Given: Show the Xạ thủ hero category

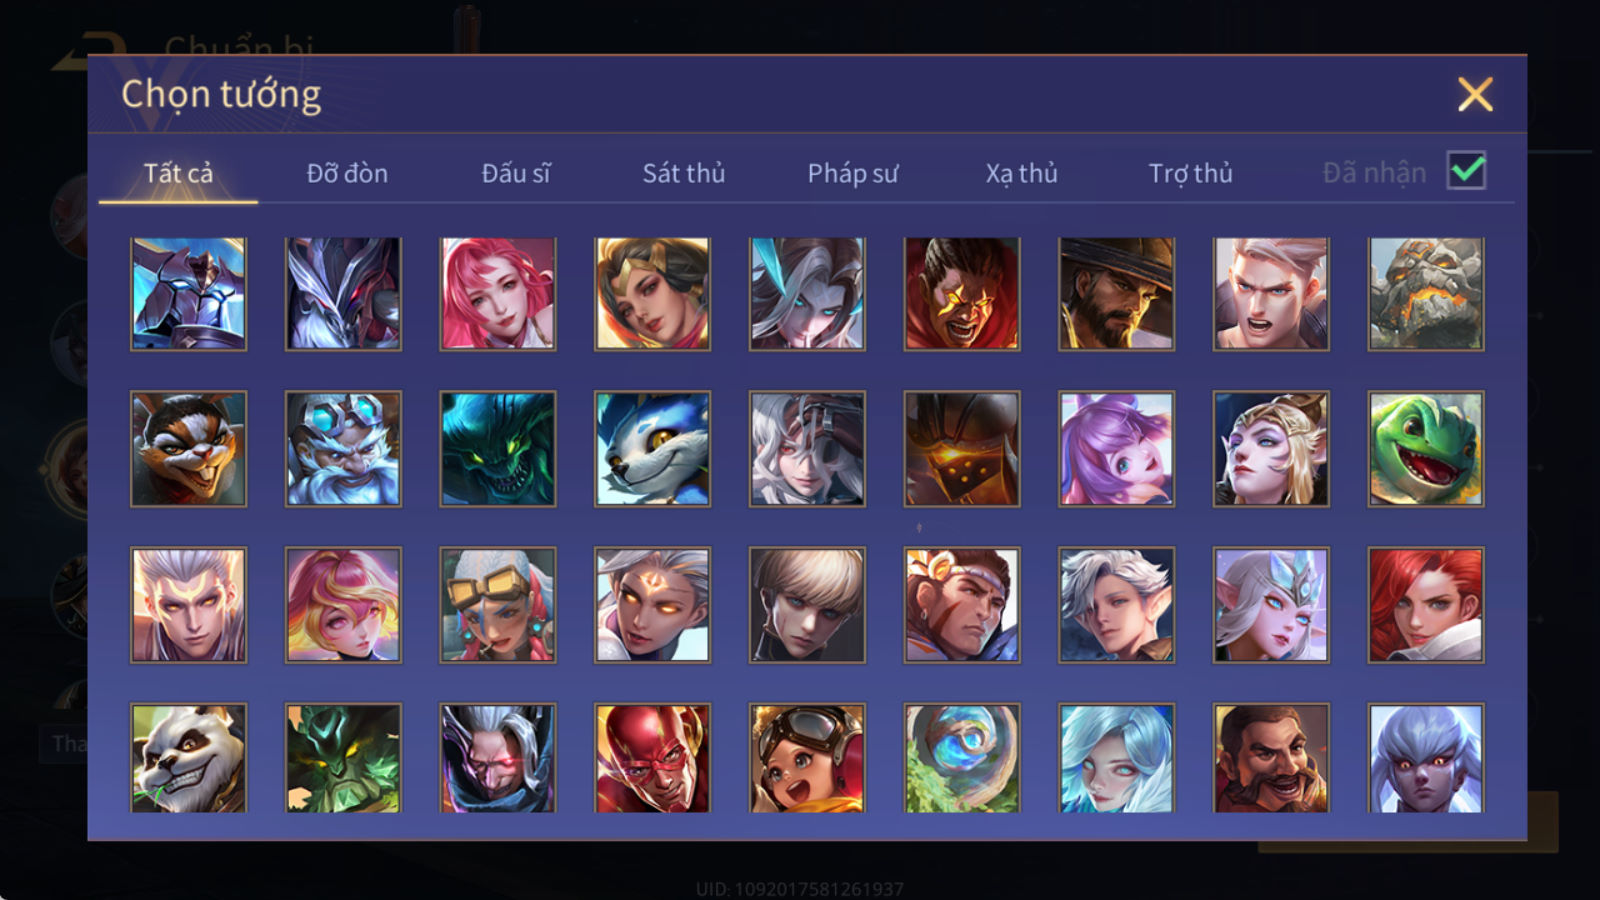Looking at the screenshot, I should click(x=1021, y=173).
